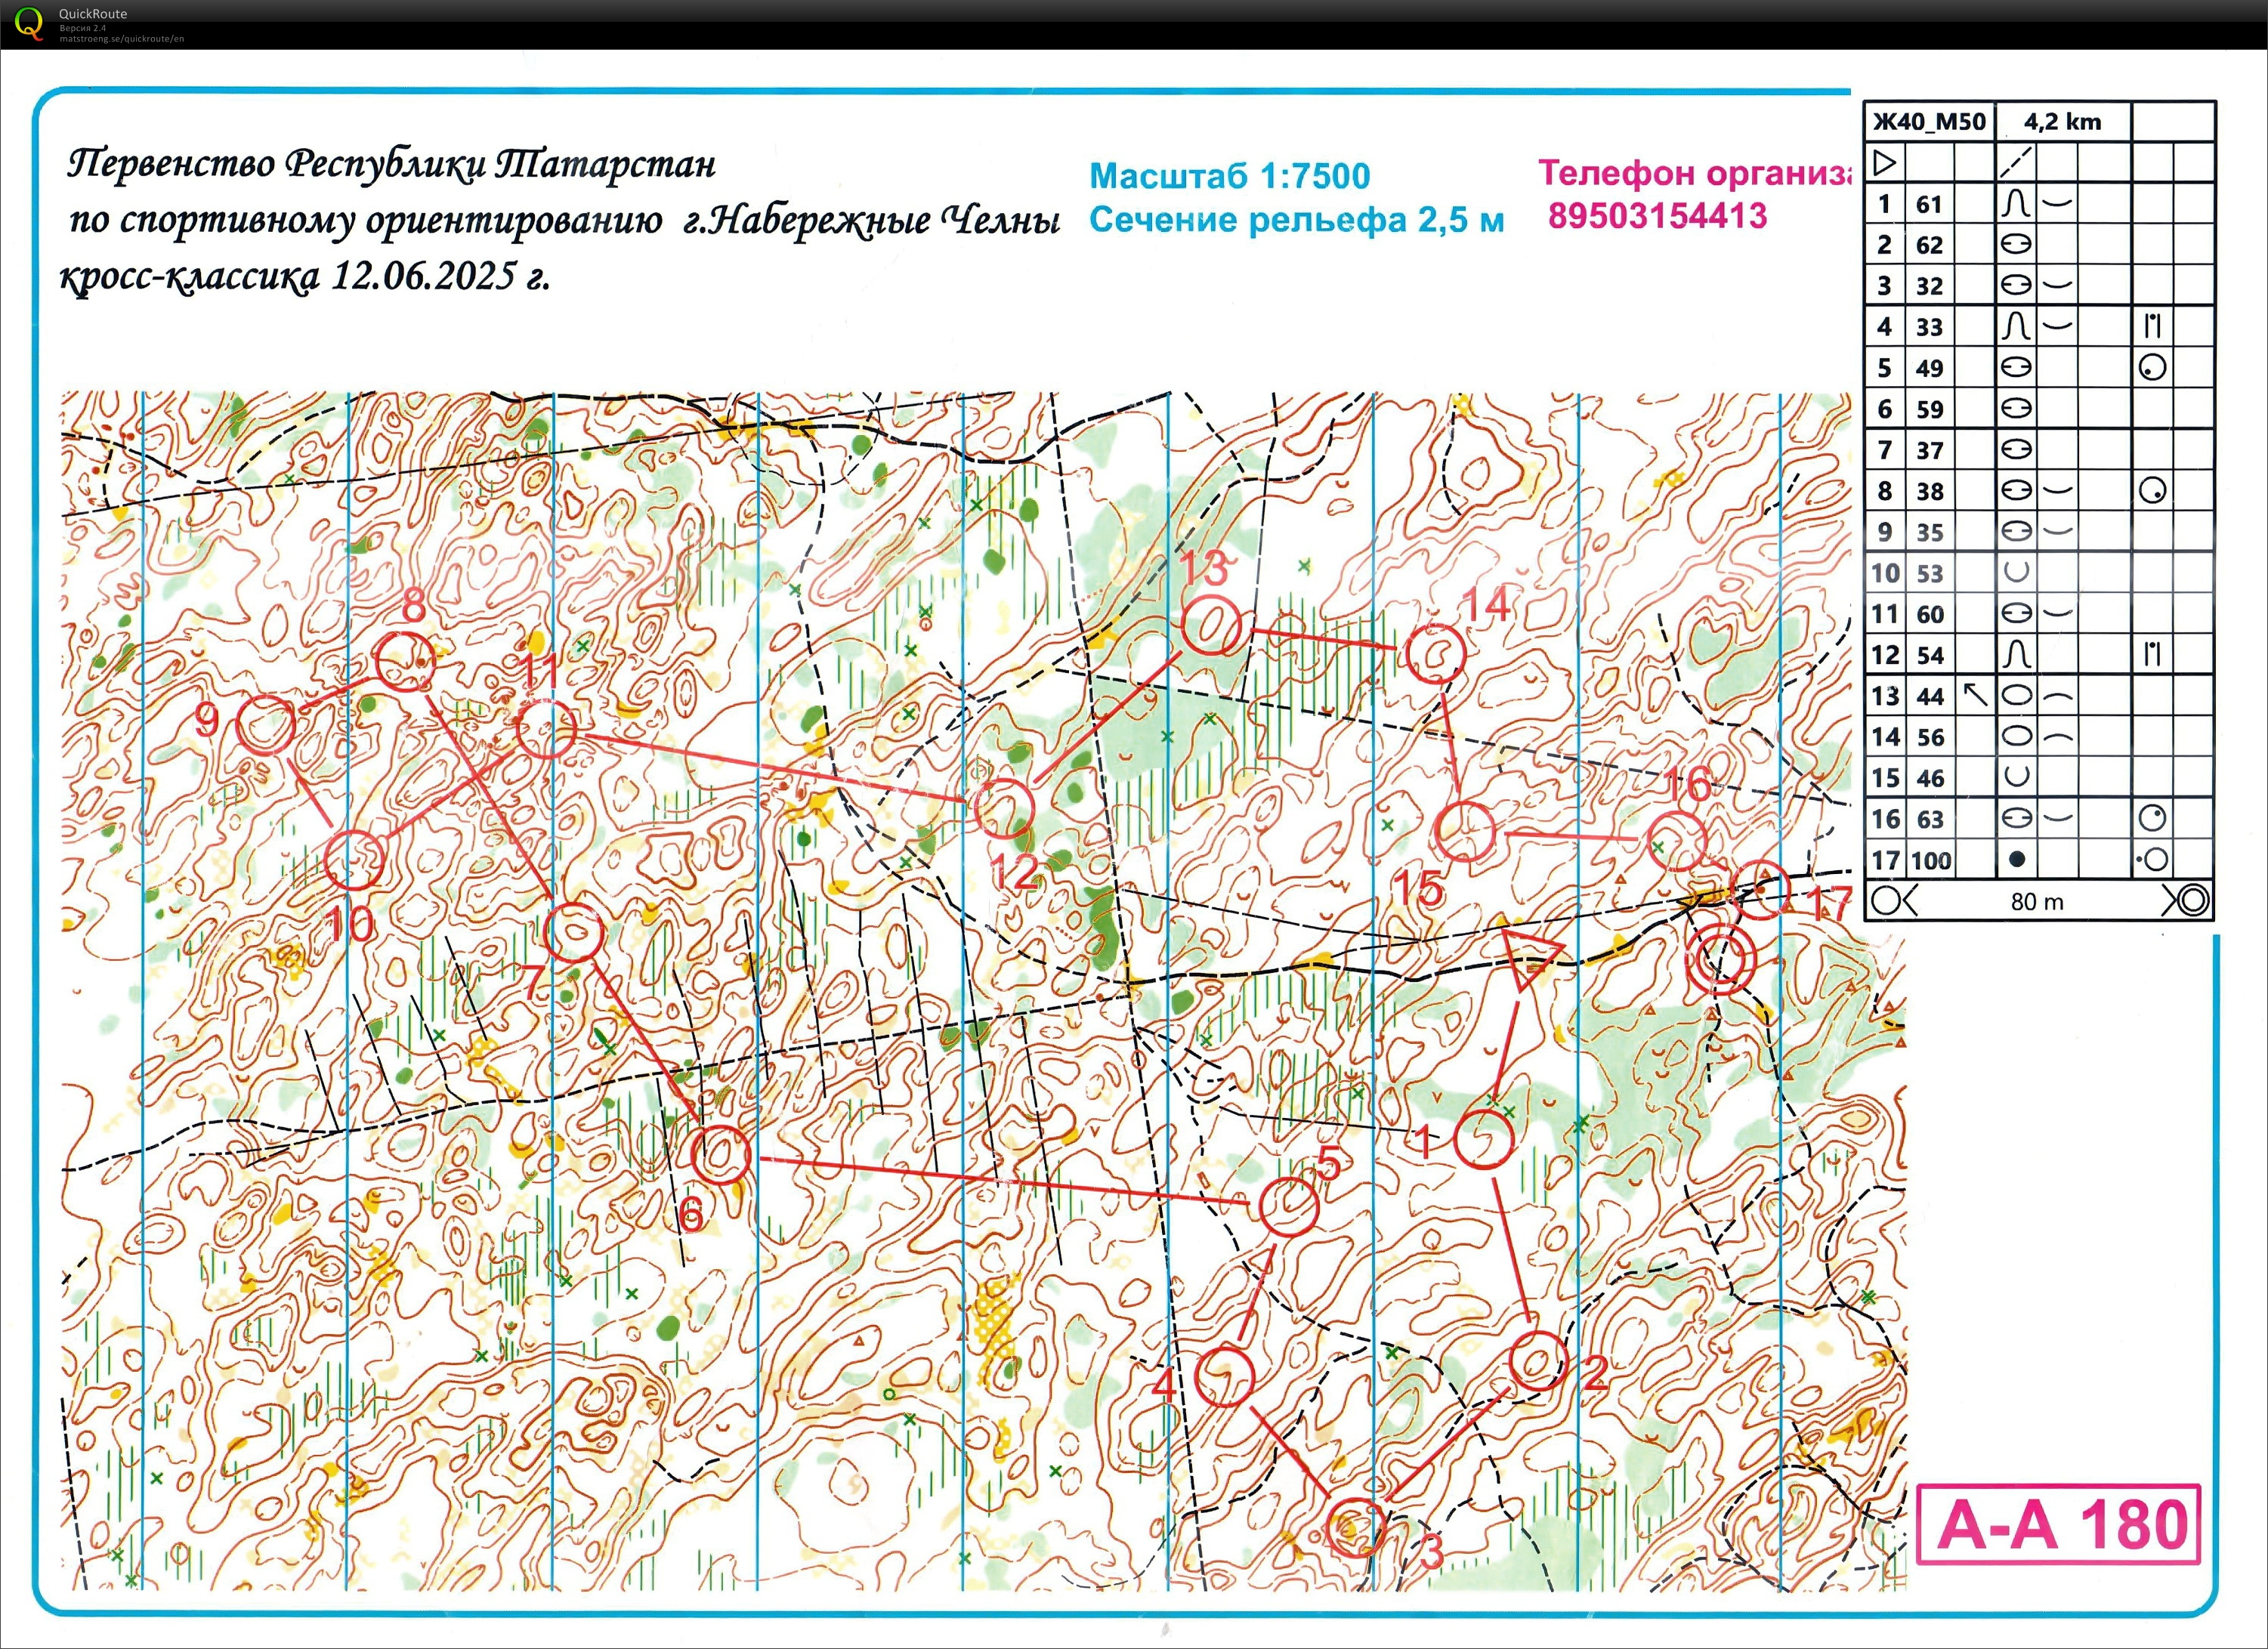Image resolution: width=2268 pixels, height=1649 pixels.
Task: Select control circle 1 on the map
Action: click(x=1483, y=1139)
